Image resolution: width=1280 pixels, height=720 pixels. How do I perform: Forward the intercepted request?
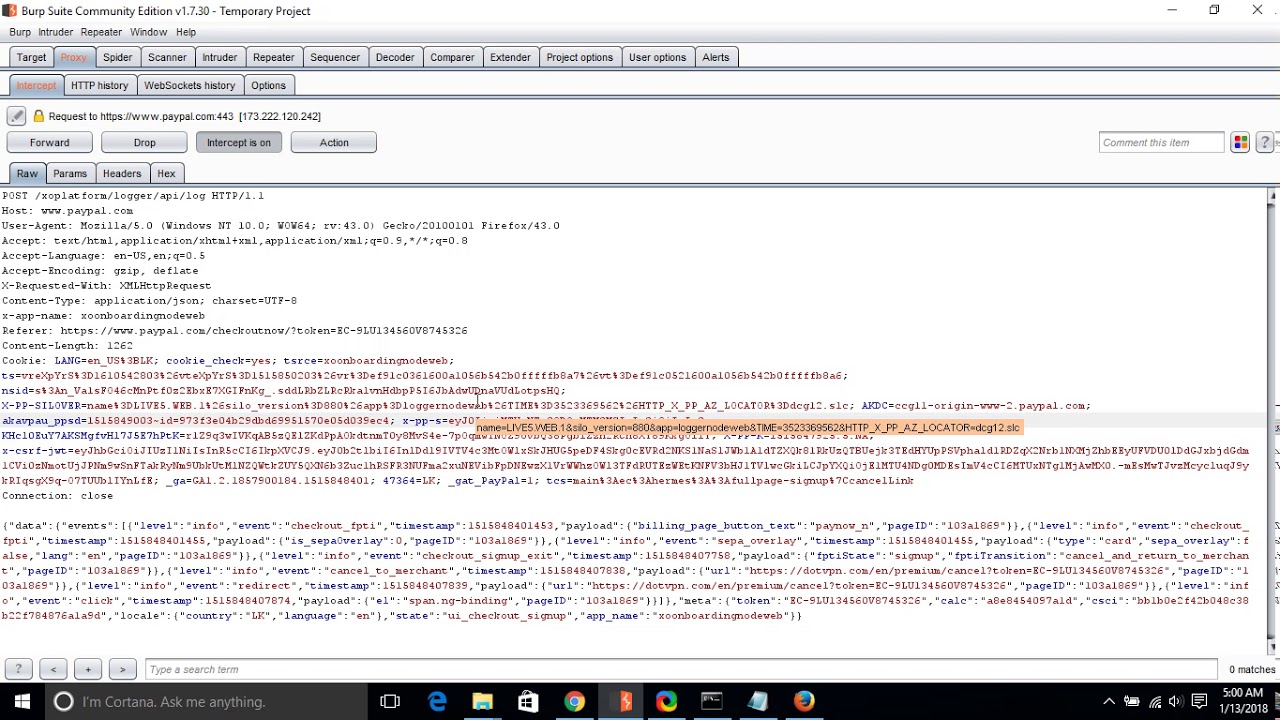tap(49, 142)
